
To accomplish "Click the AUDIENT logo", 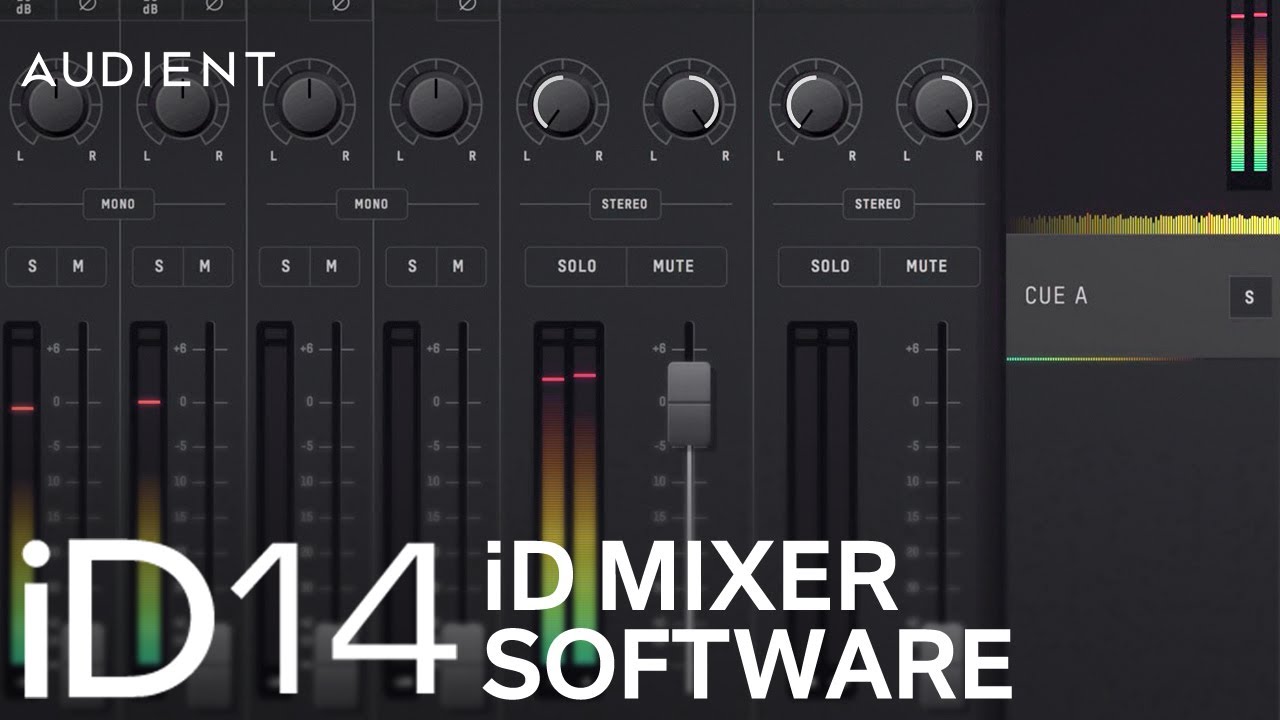I will pyautogui.click(x=148, y=68).
